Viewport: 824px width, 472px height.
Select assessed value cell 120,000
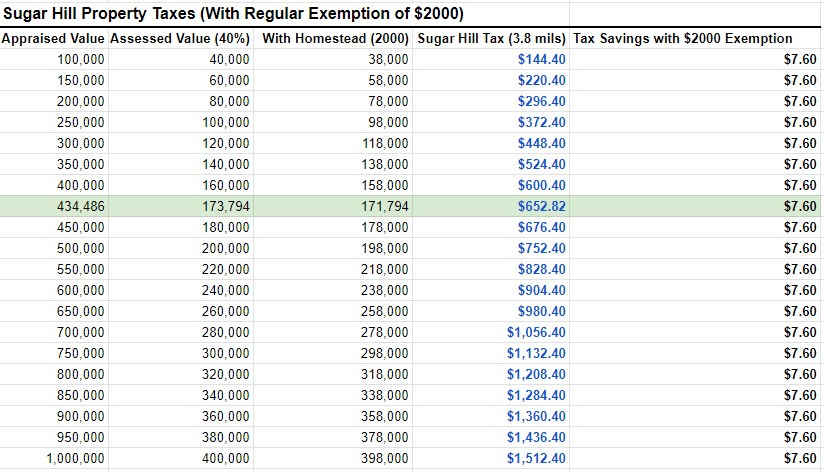pyautogui.click(x=226, y=143)
